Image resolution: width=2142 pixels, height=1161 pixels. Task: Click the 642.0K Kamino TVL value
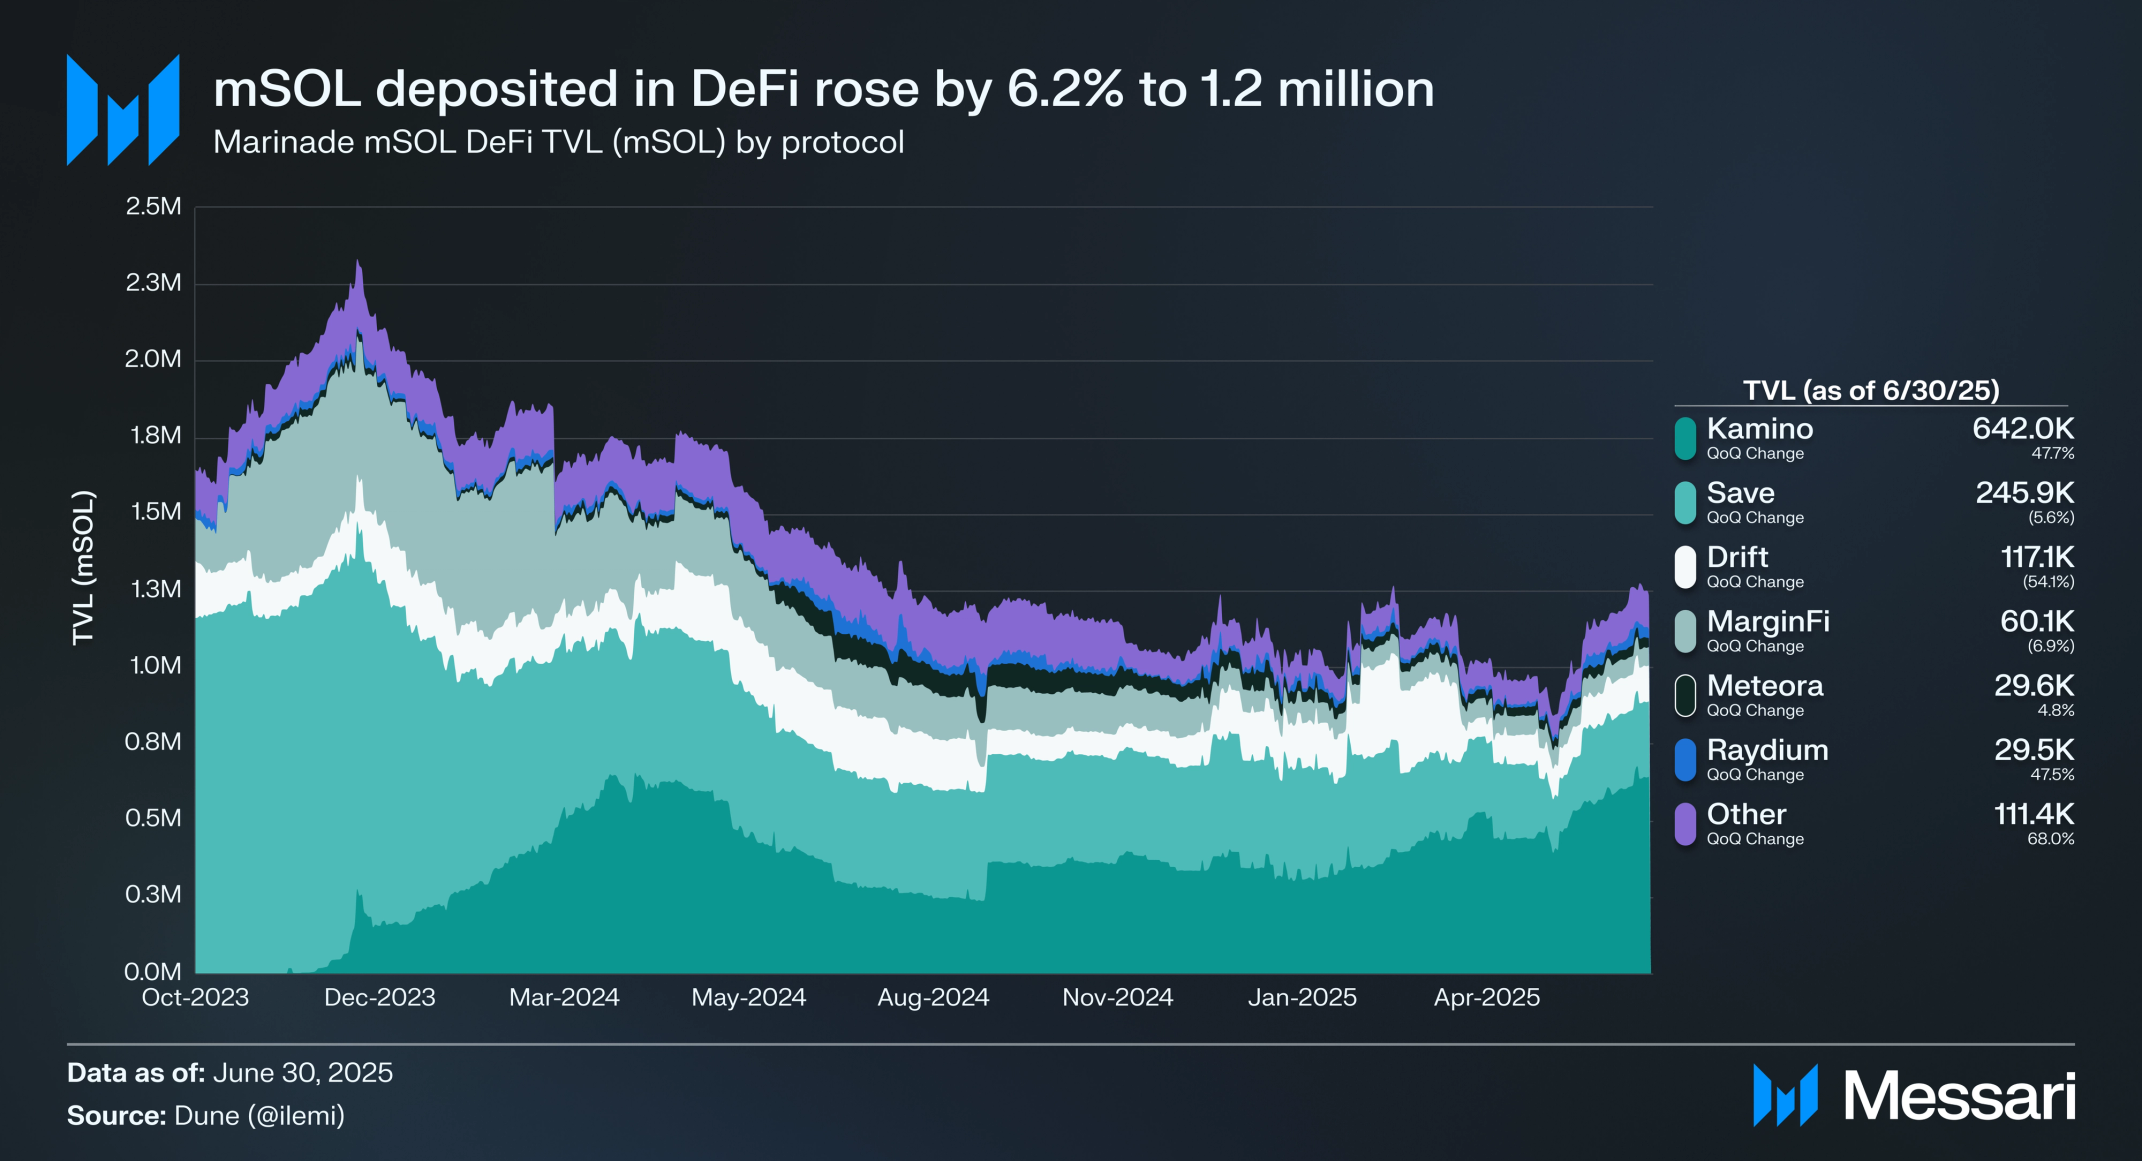tap(2022, 429)
